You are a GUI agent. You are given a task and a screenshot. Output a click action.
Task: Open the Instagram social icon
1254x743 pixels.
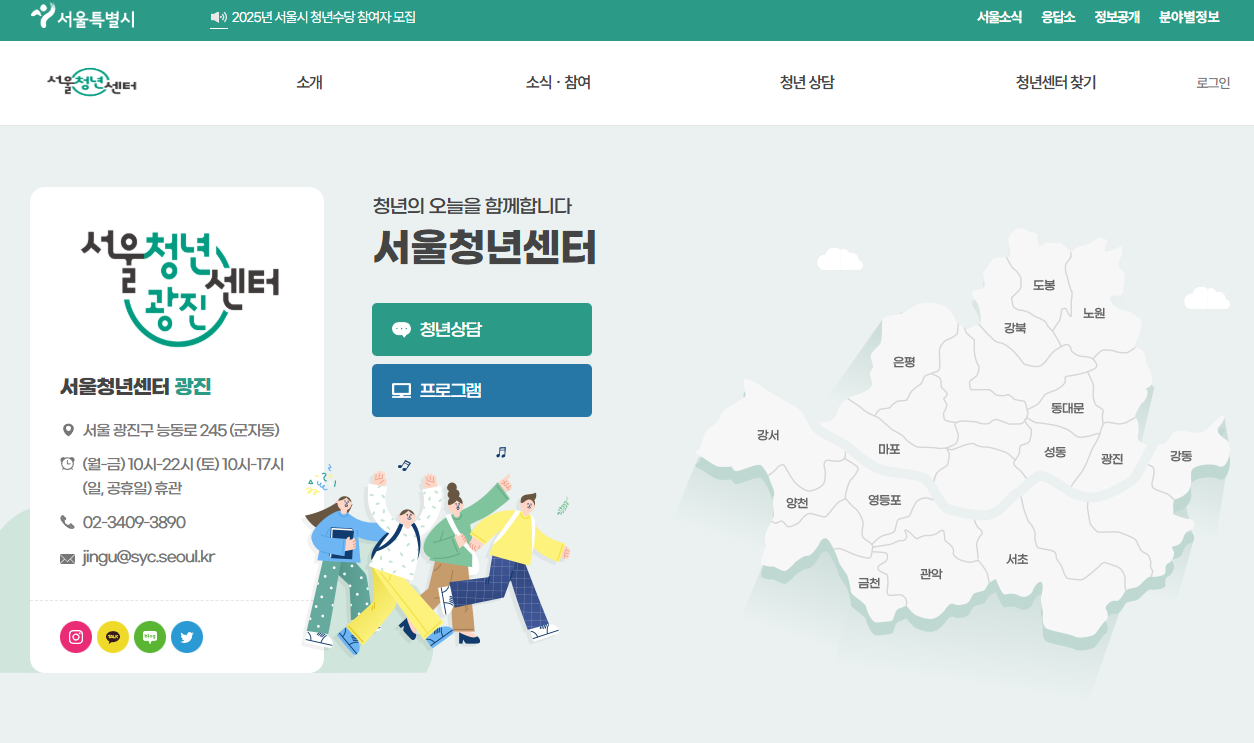(76, 637)
